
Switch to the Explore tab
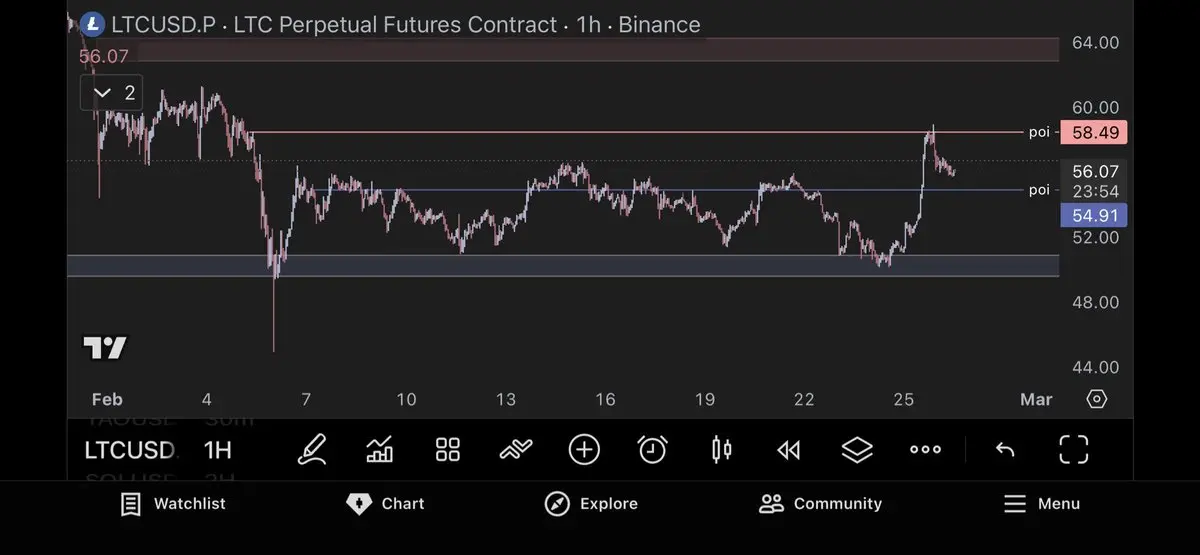coord(591,504)
